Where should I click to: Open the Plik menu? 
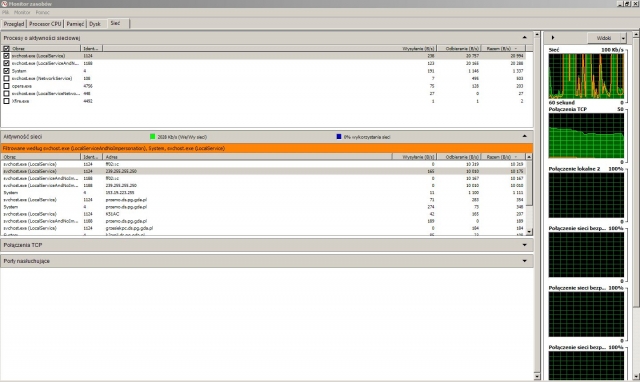(5, 13)
